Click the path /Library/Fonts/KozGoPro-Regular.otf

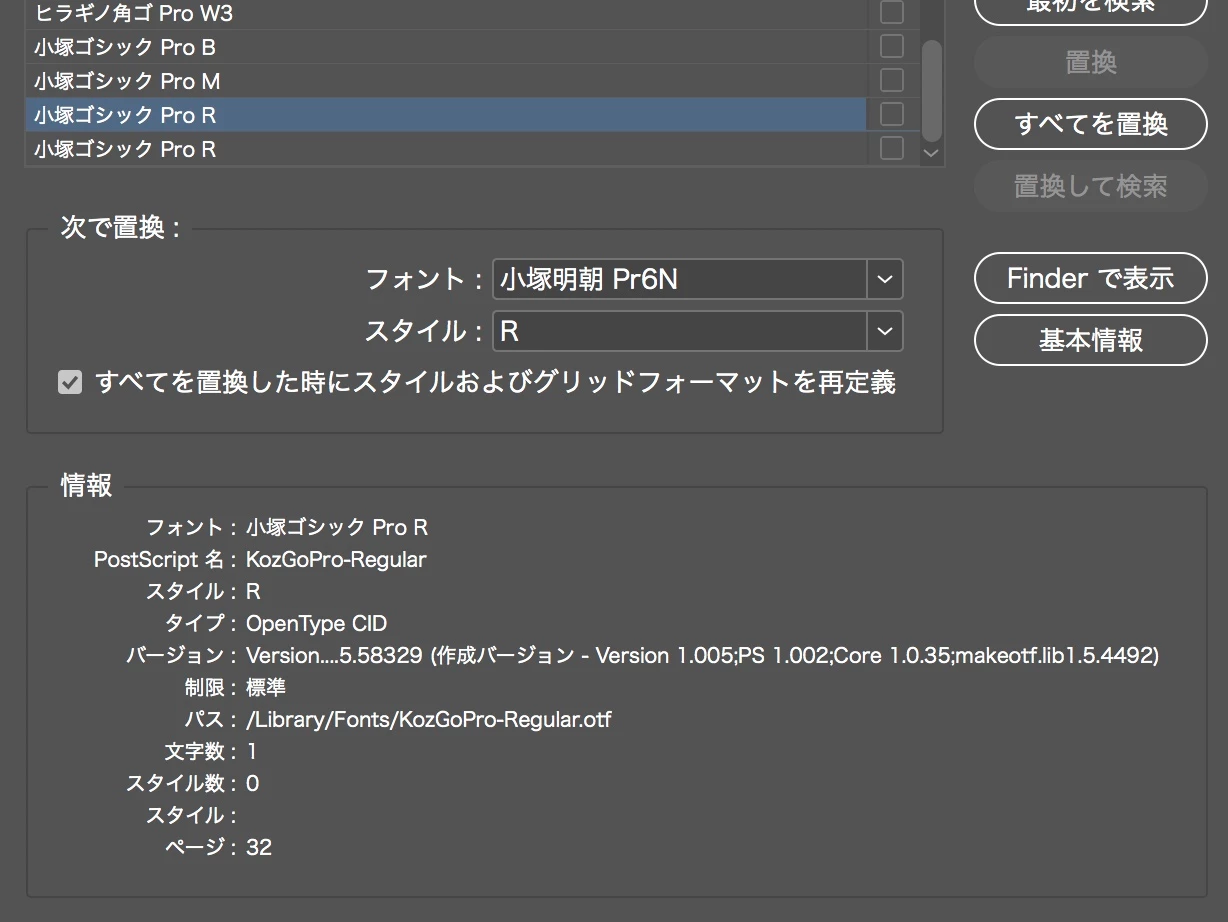(x=428, y=719)
